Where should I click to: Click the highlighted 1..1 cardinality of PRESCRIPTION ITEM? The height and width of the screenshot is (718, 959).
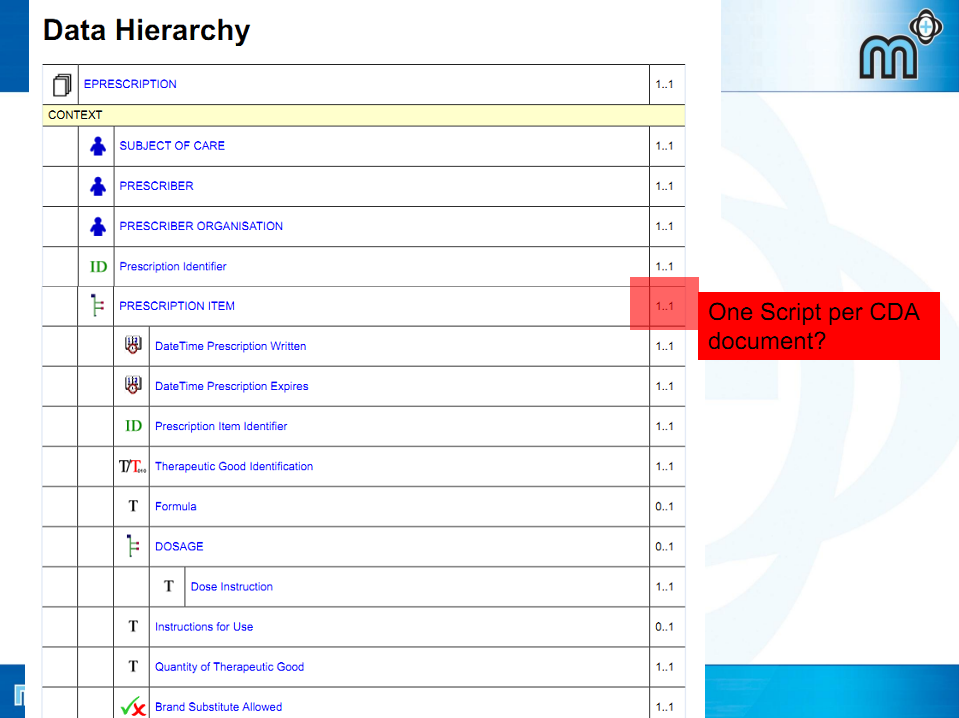click(x=664, y=306)
